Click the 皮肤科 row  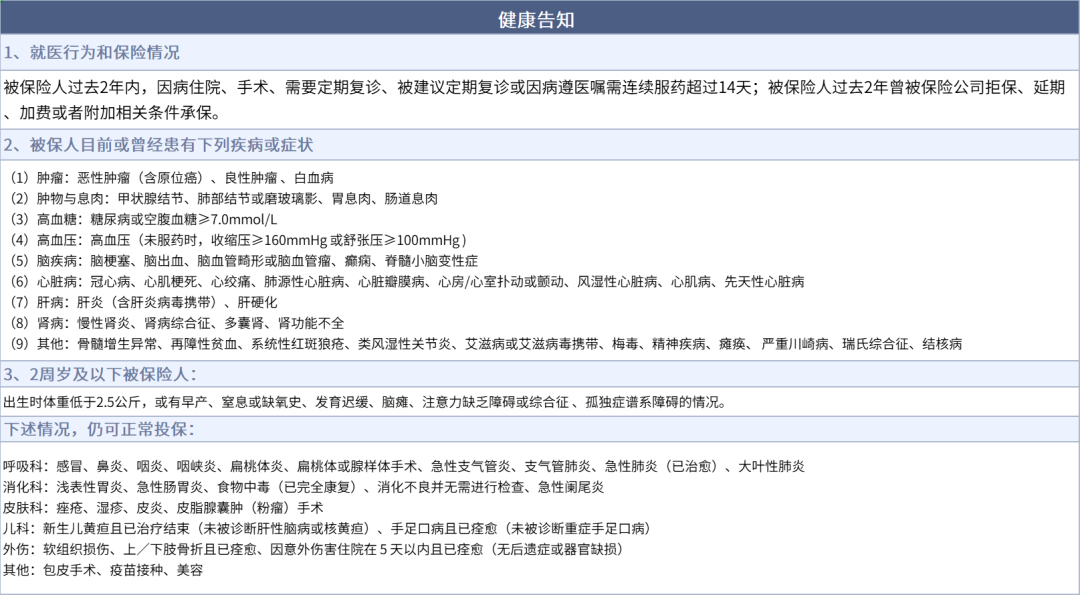163,508
